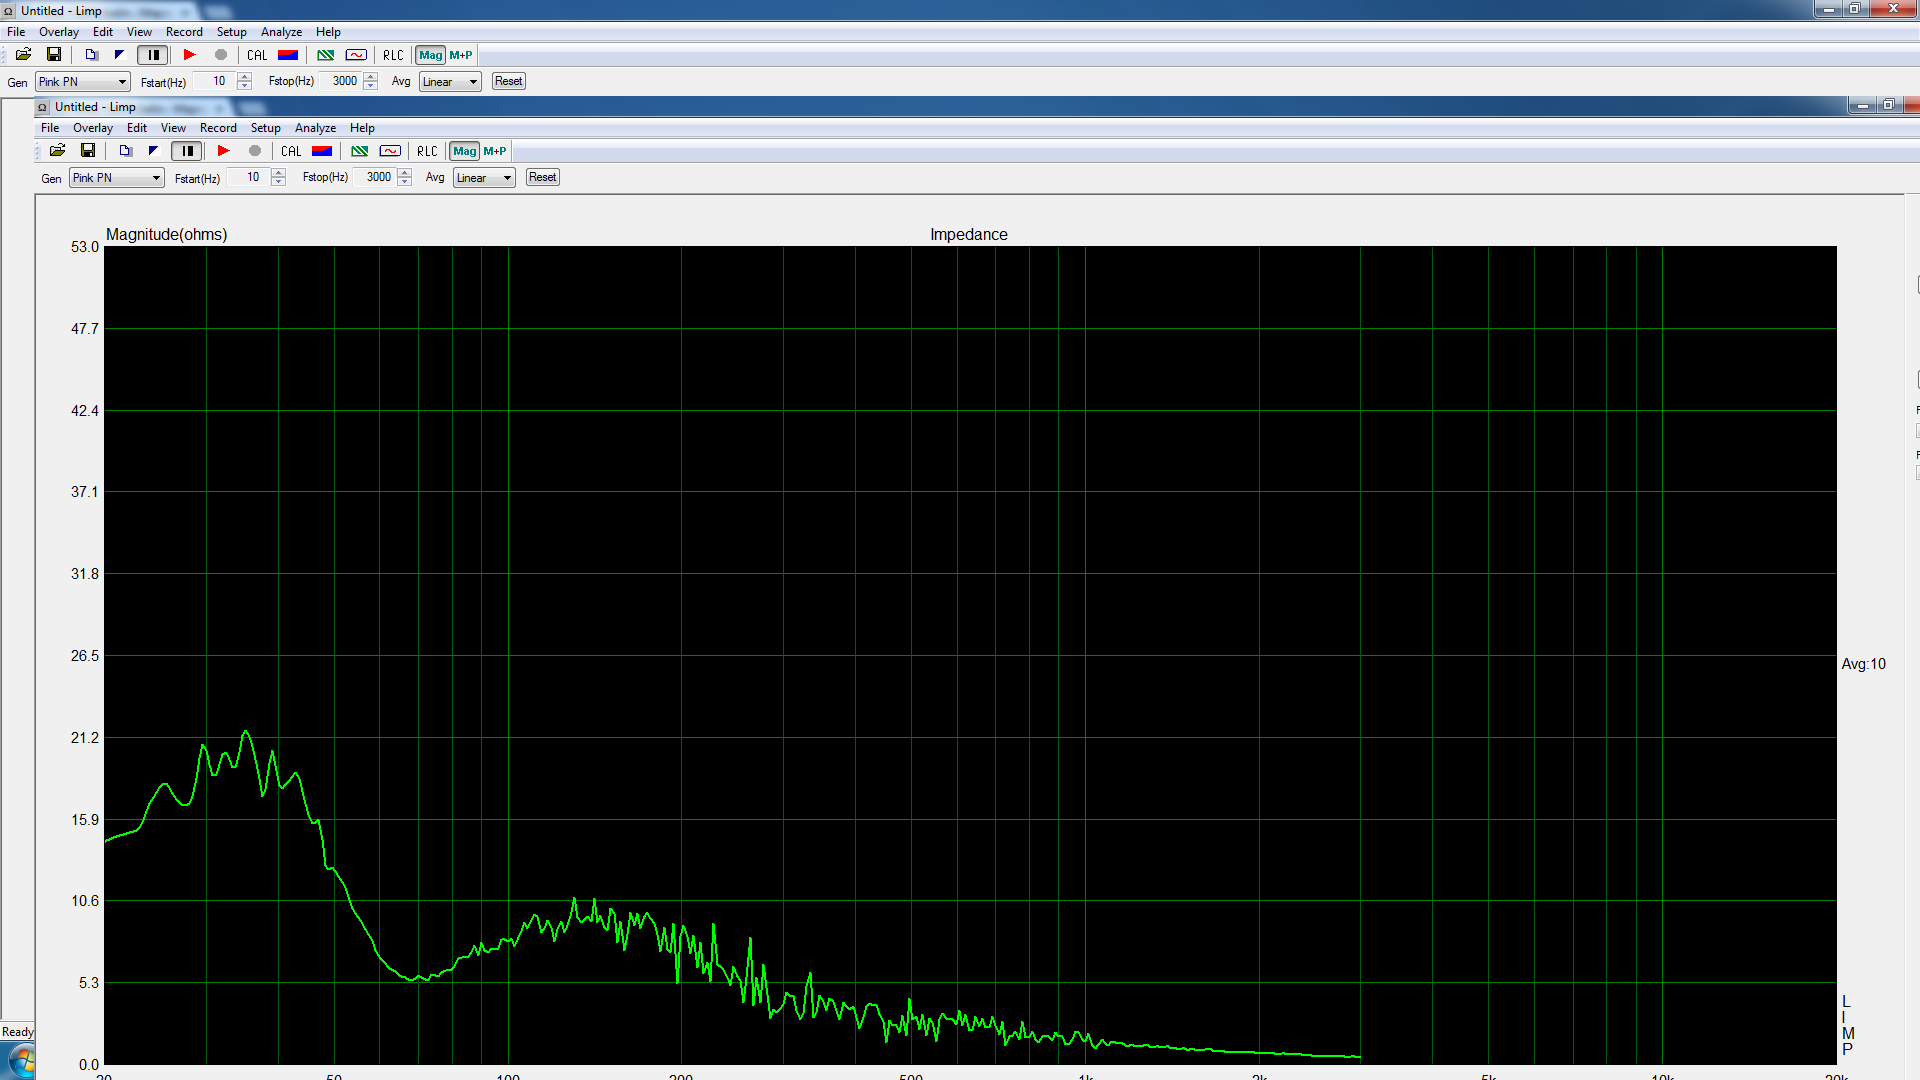The image size is (1920, 1080).
Task: Click front window omega title icon
Action: tap(42, 107)
